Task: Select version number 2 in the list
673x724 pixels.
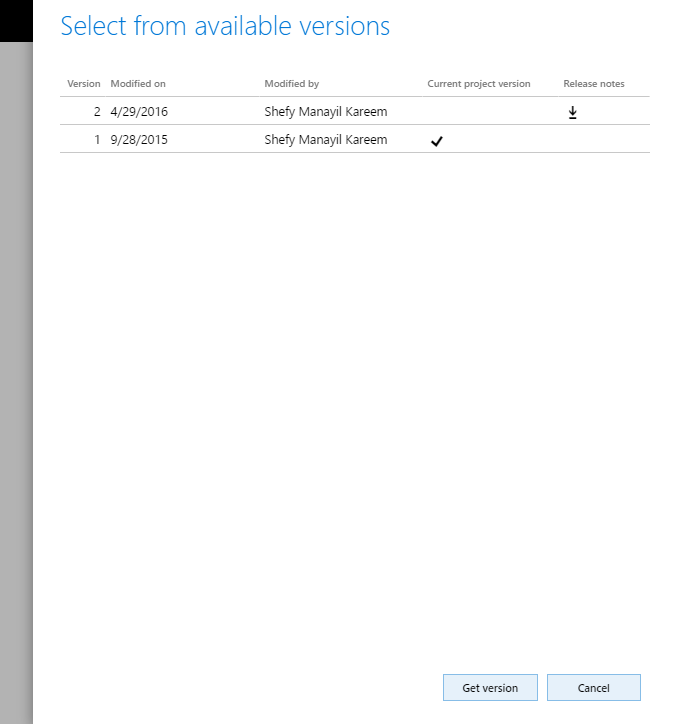Action: (x=97, y=112)
